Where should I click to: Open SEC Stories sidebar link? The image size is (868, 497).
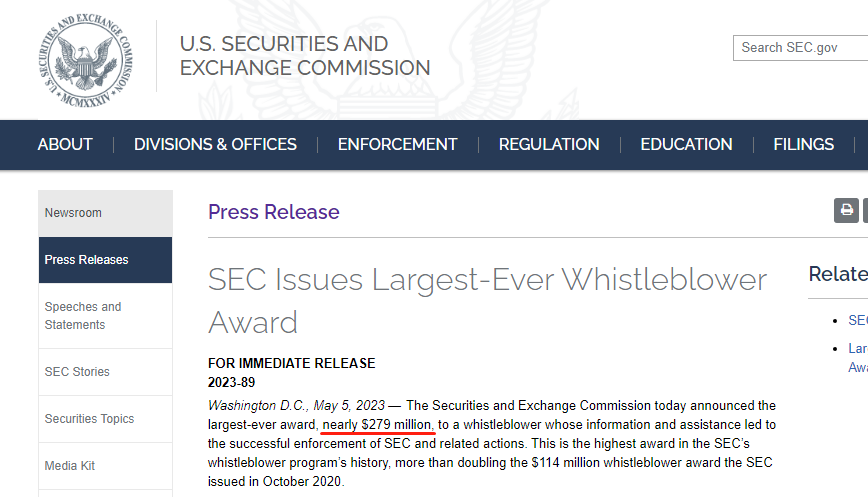[105, 372]
